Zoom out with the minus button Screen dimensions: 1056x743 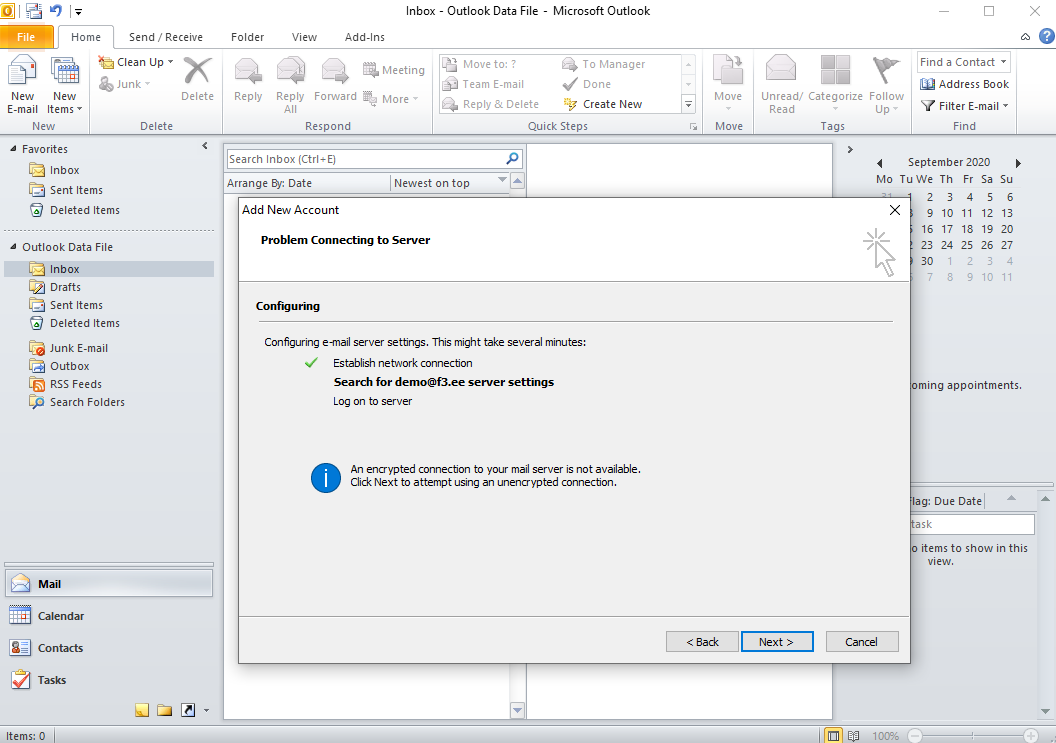tap(914, 736)
